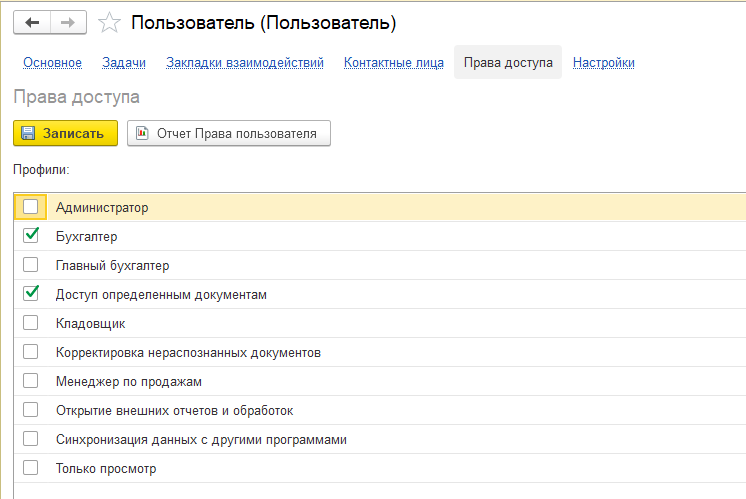Disable Доступ определенным документам checkbox
Viewport: 746px width, 499px height.
pyautogui.click(x=31, y=294)
